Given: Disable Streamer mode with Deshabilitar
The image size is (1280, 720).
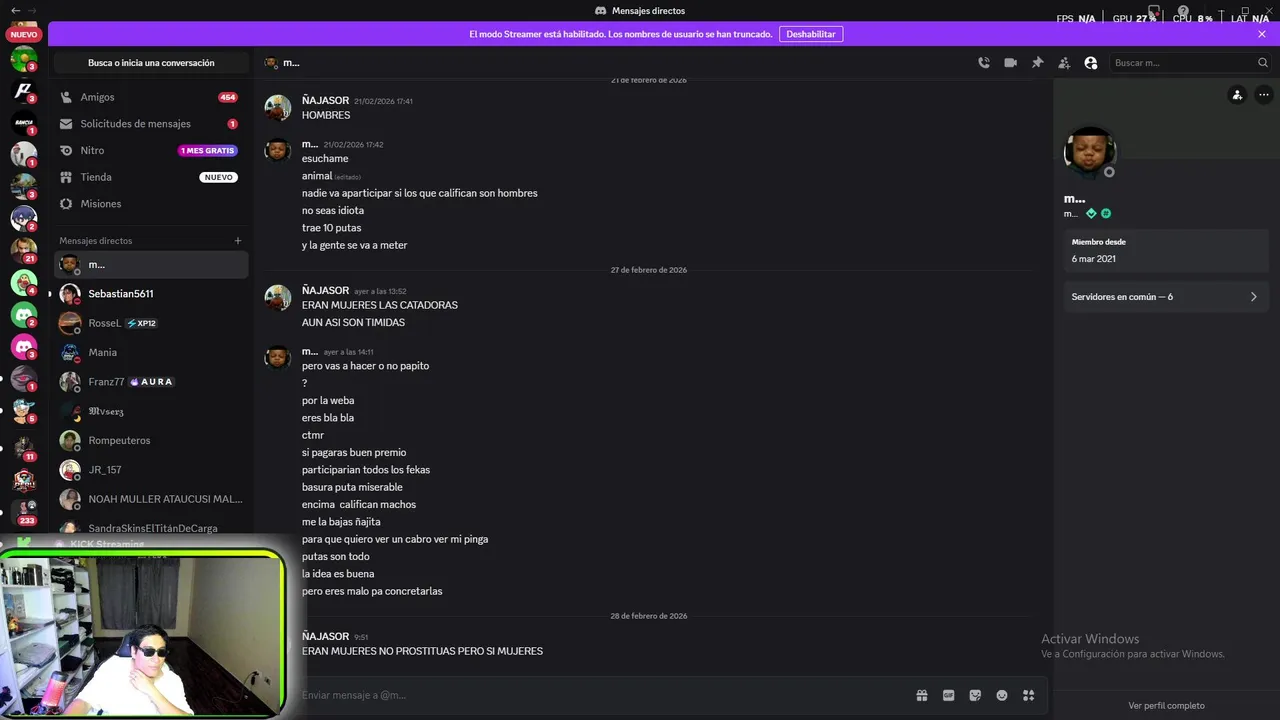Looking at the screenshot, I should (x=810, y=34).
